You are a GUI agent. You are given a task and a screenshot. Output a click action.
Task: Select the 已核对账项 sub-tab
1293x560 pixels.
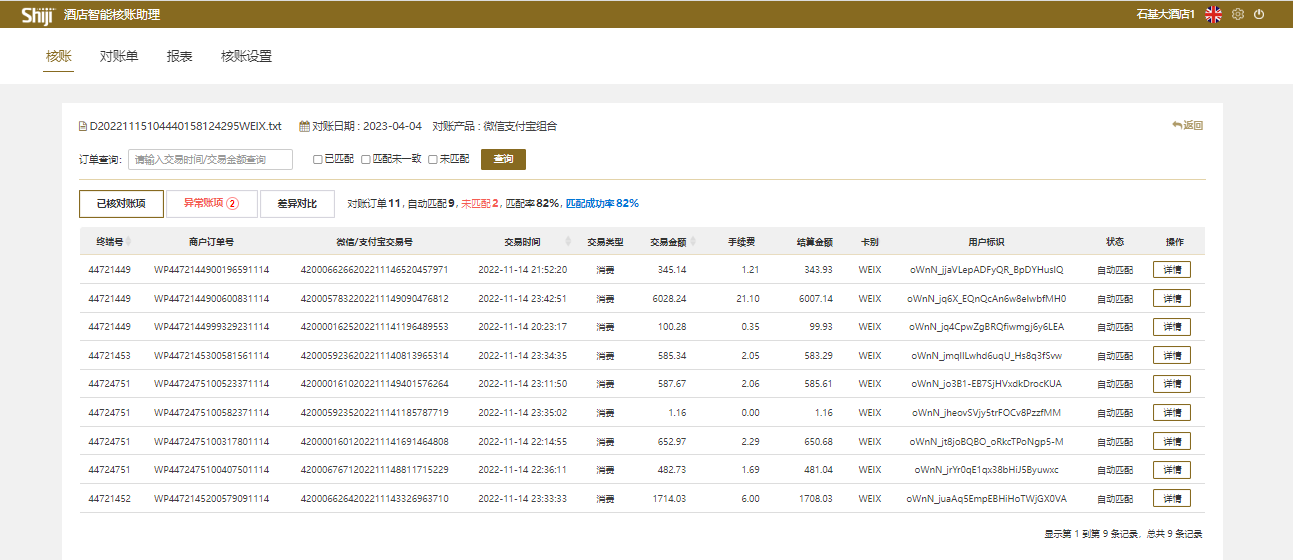click(121, 204)
